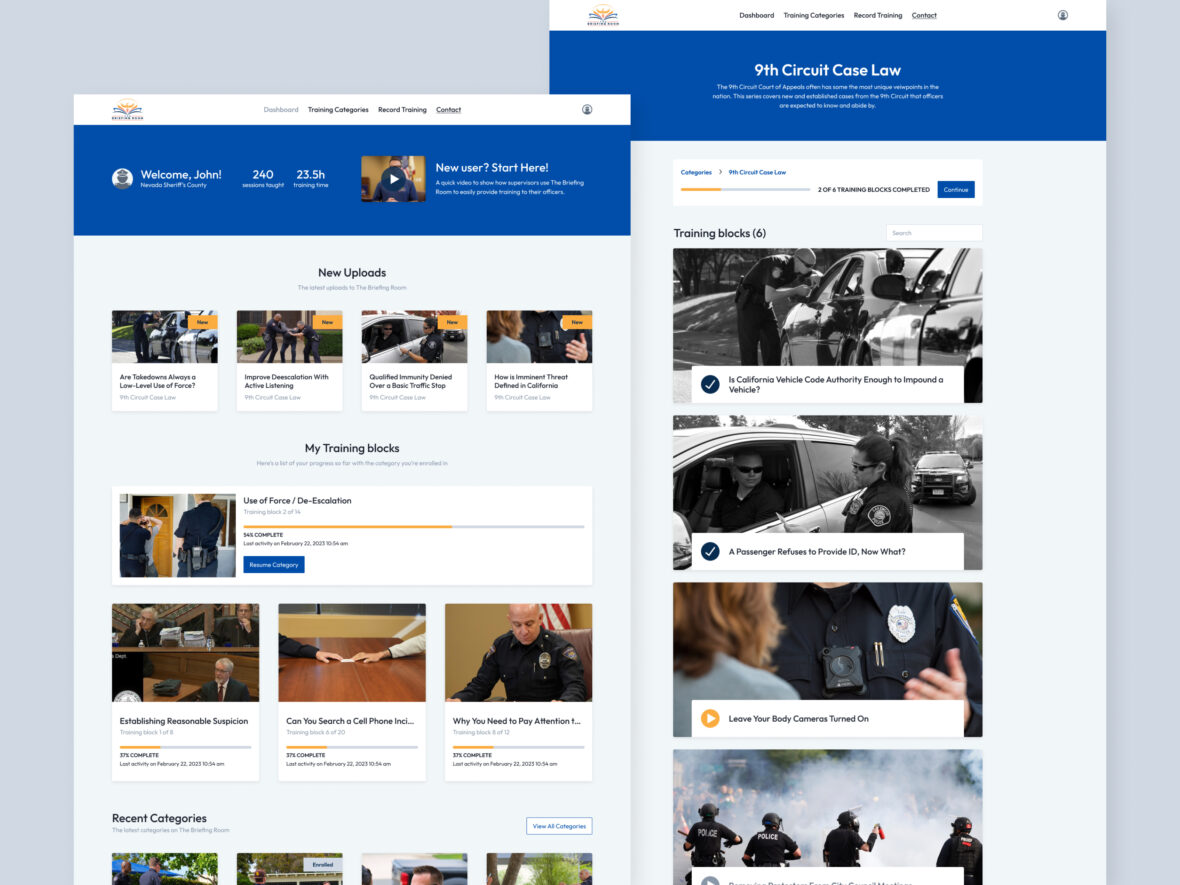Open the user account profile icon
The height and width of the screenshot is (885, 1180).
589,109
